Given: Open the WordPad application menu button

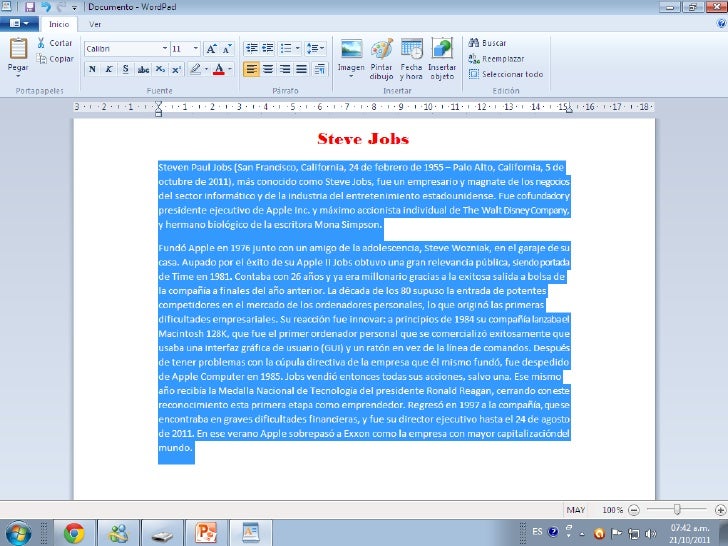Looking at the screenshot, I should click(19, 23).
